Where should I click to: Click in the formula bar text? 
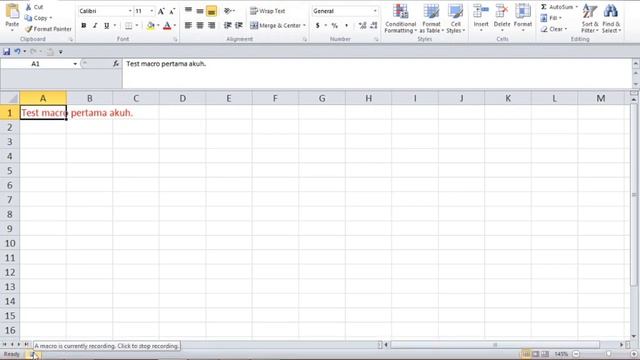click(166, 64)
